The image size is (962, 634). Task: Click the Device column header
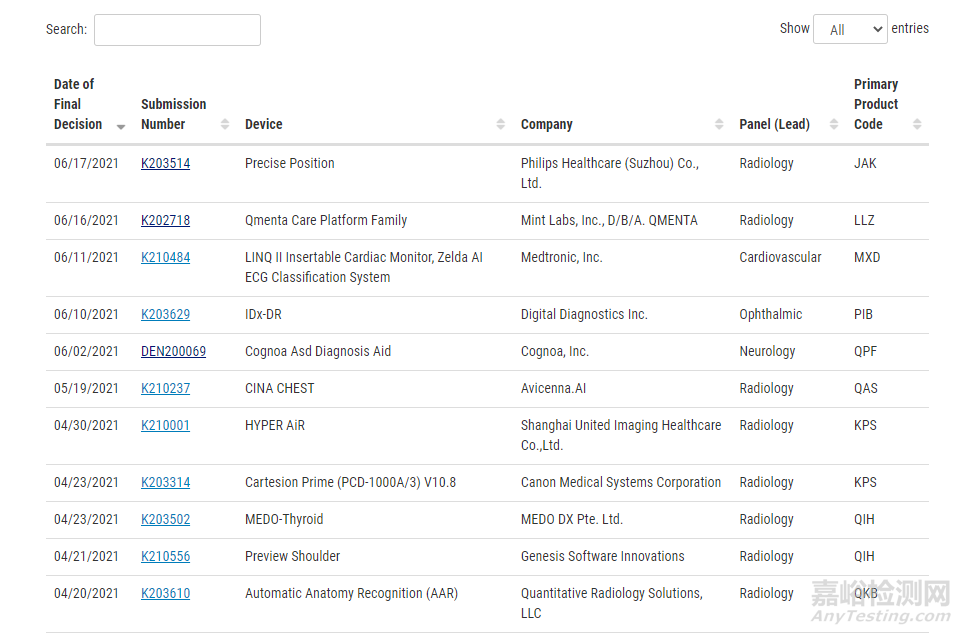click(x=264, y=125)
